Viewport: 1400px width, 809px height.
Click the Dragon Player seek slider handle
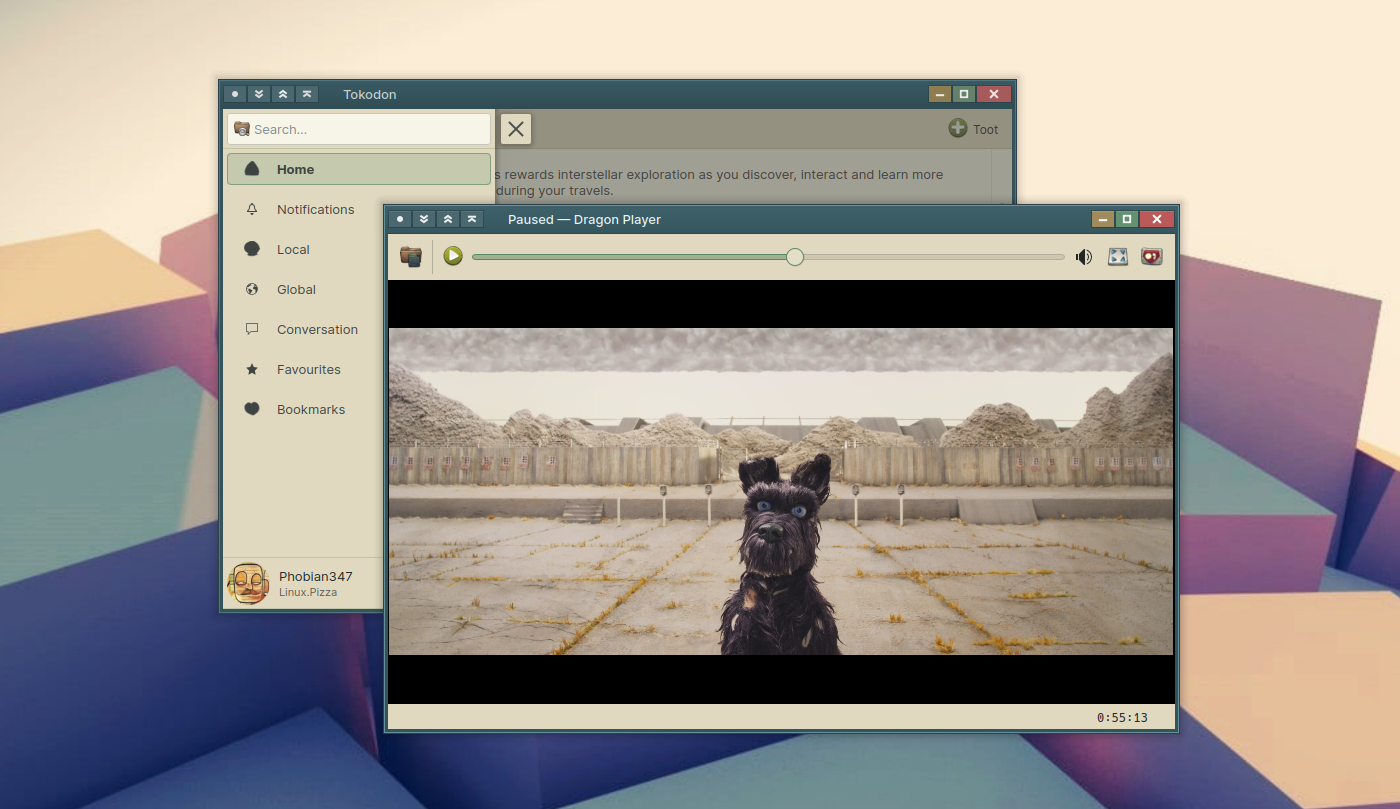[x=795, y=257]
